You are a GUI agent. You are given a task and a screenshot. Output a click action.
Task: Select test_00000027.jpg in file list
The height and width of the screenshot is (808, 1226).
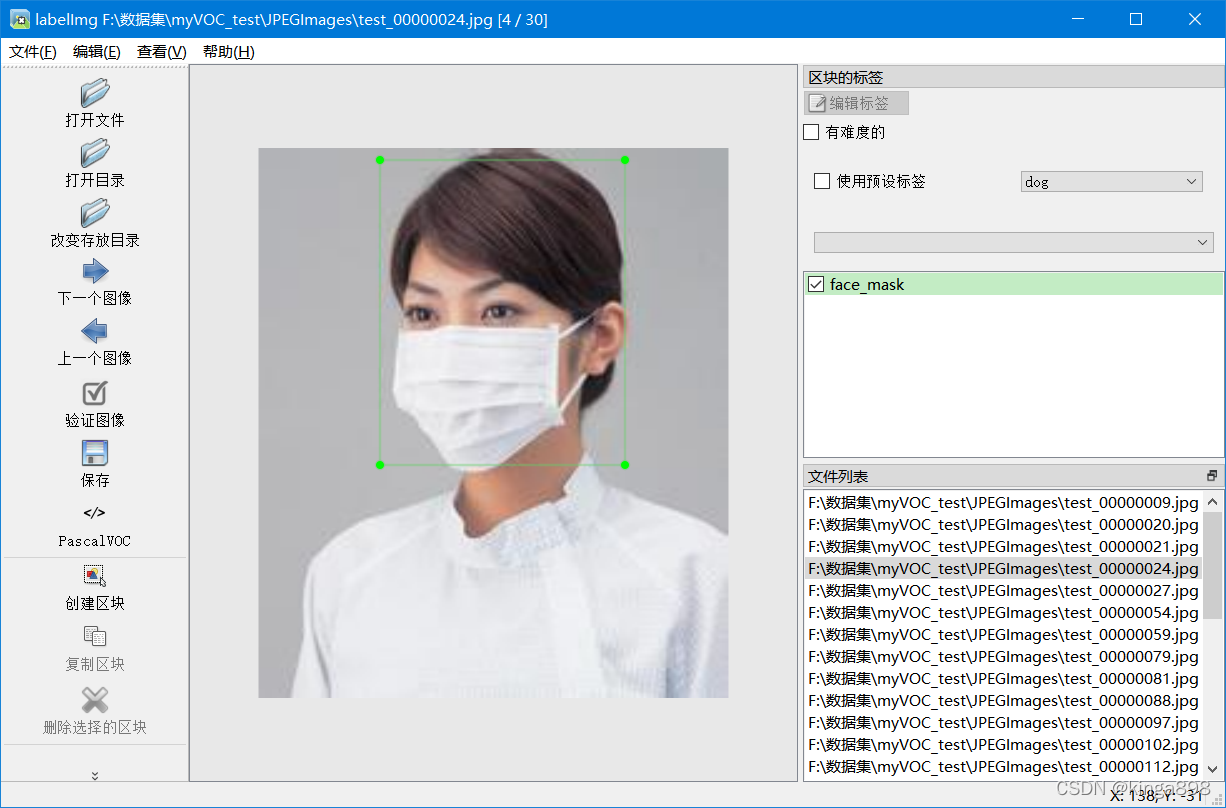pyautogui.click(x=1003, y=591)
